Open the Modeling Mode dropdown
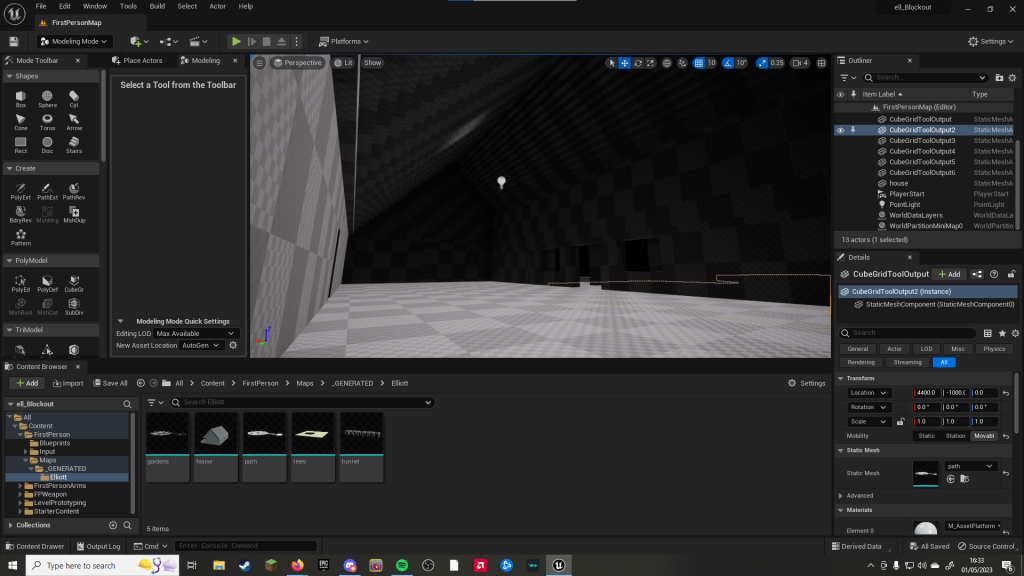Viewport: 1024px width, 576px height. click(x=76, y=41)
